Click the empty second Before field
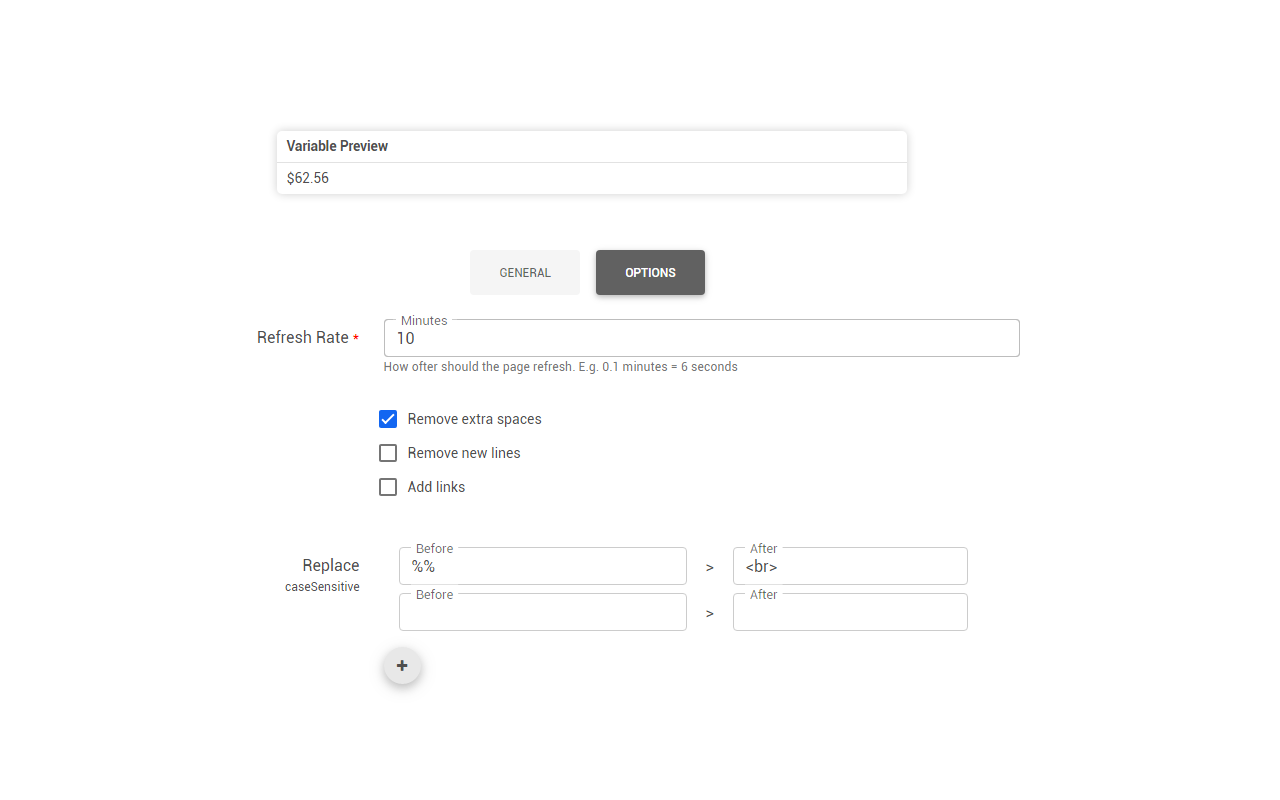Viewport: 1280px width, 800px height. (543, 612)
